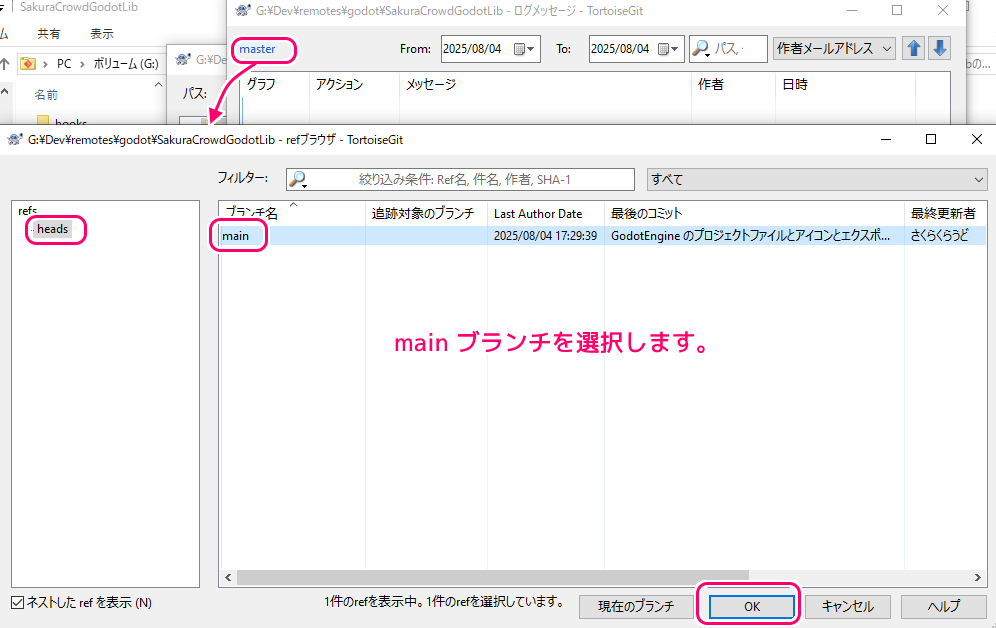Image resolution: width=996 pixels, height=628 pixels.
Task: Sort by Last Author Date column header
Action: [538, 213]
